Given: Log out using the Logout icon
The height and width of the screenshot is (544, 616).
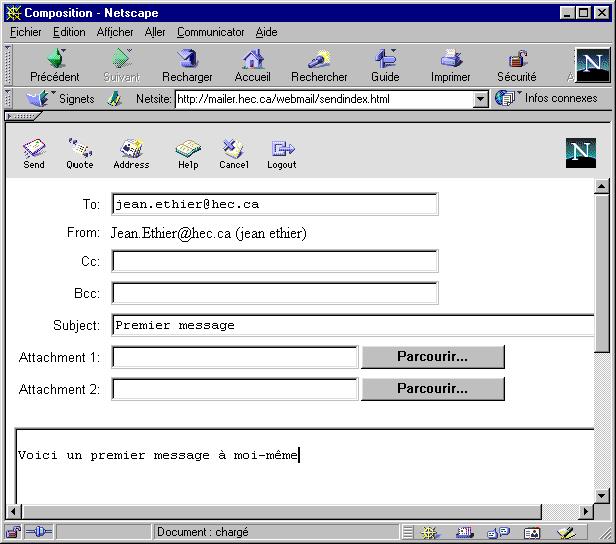Looking at the screenshot, I should pyautogui.click(x=282, y=148).
